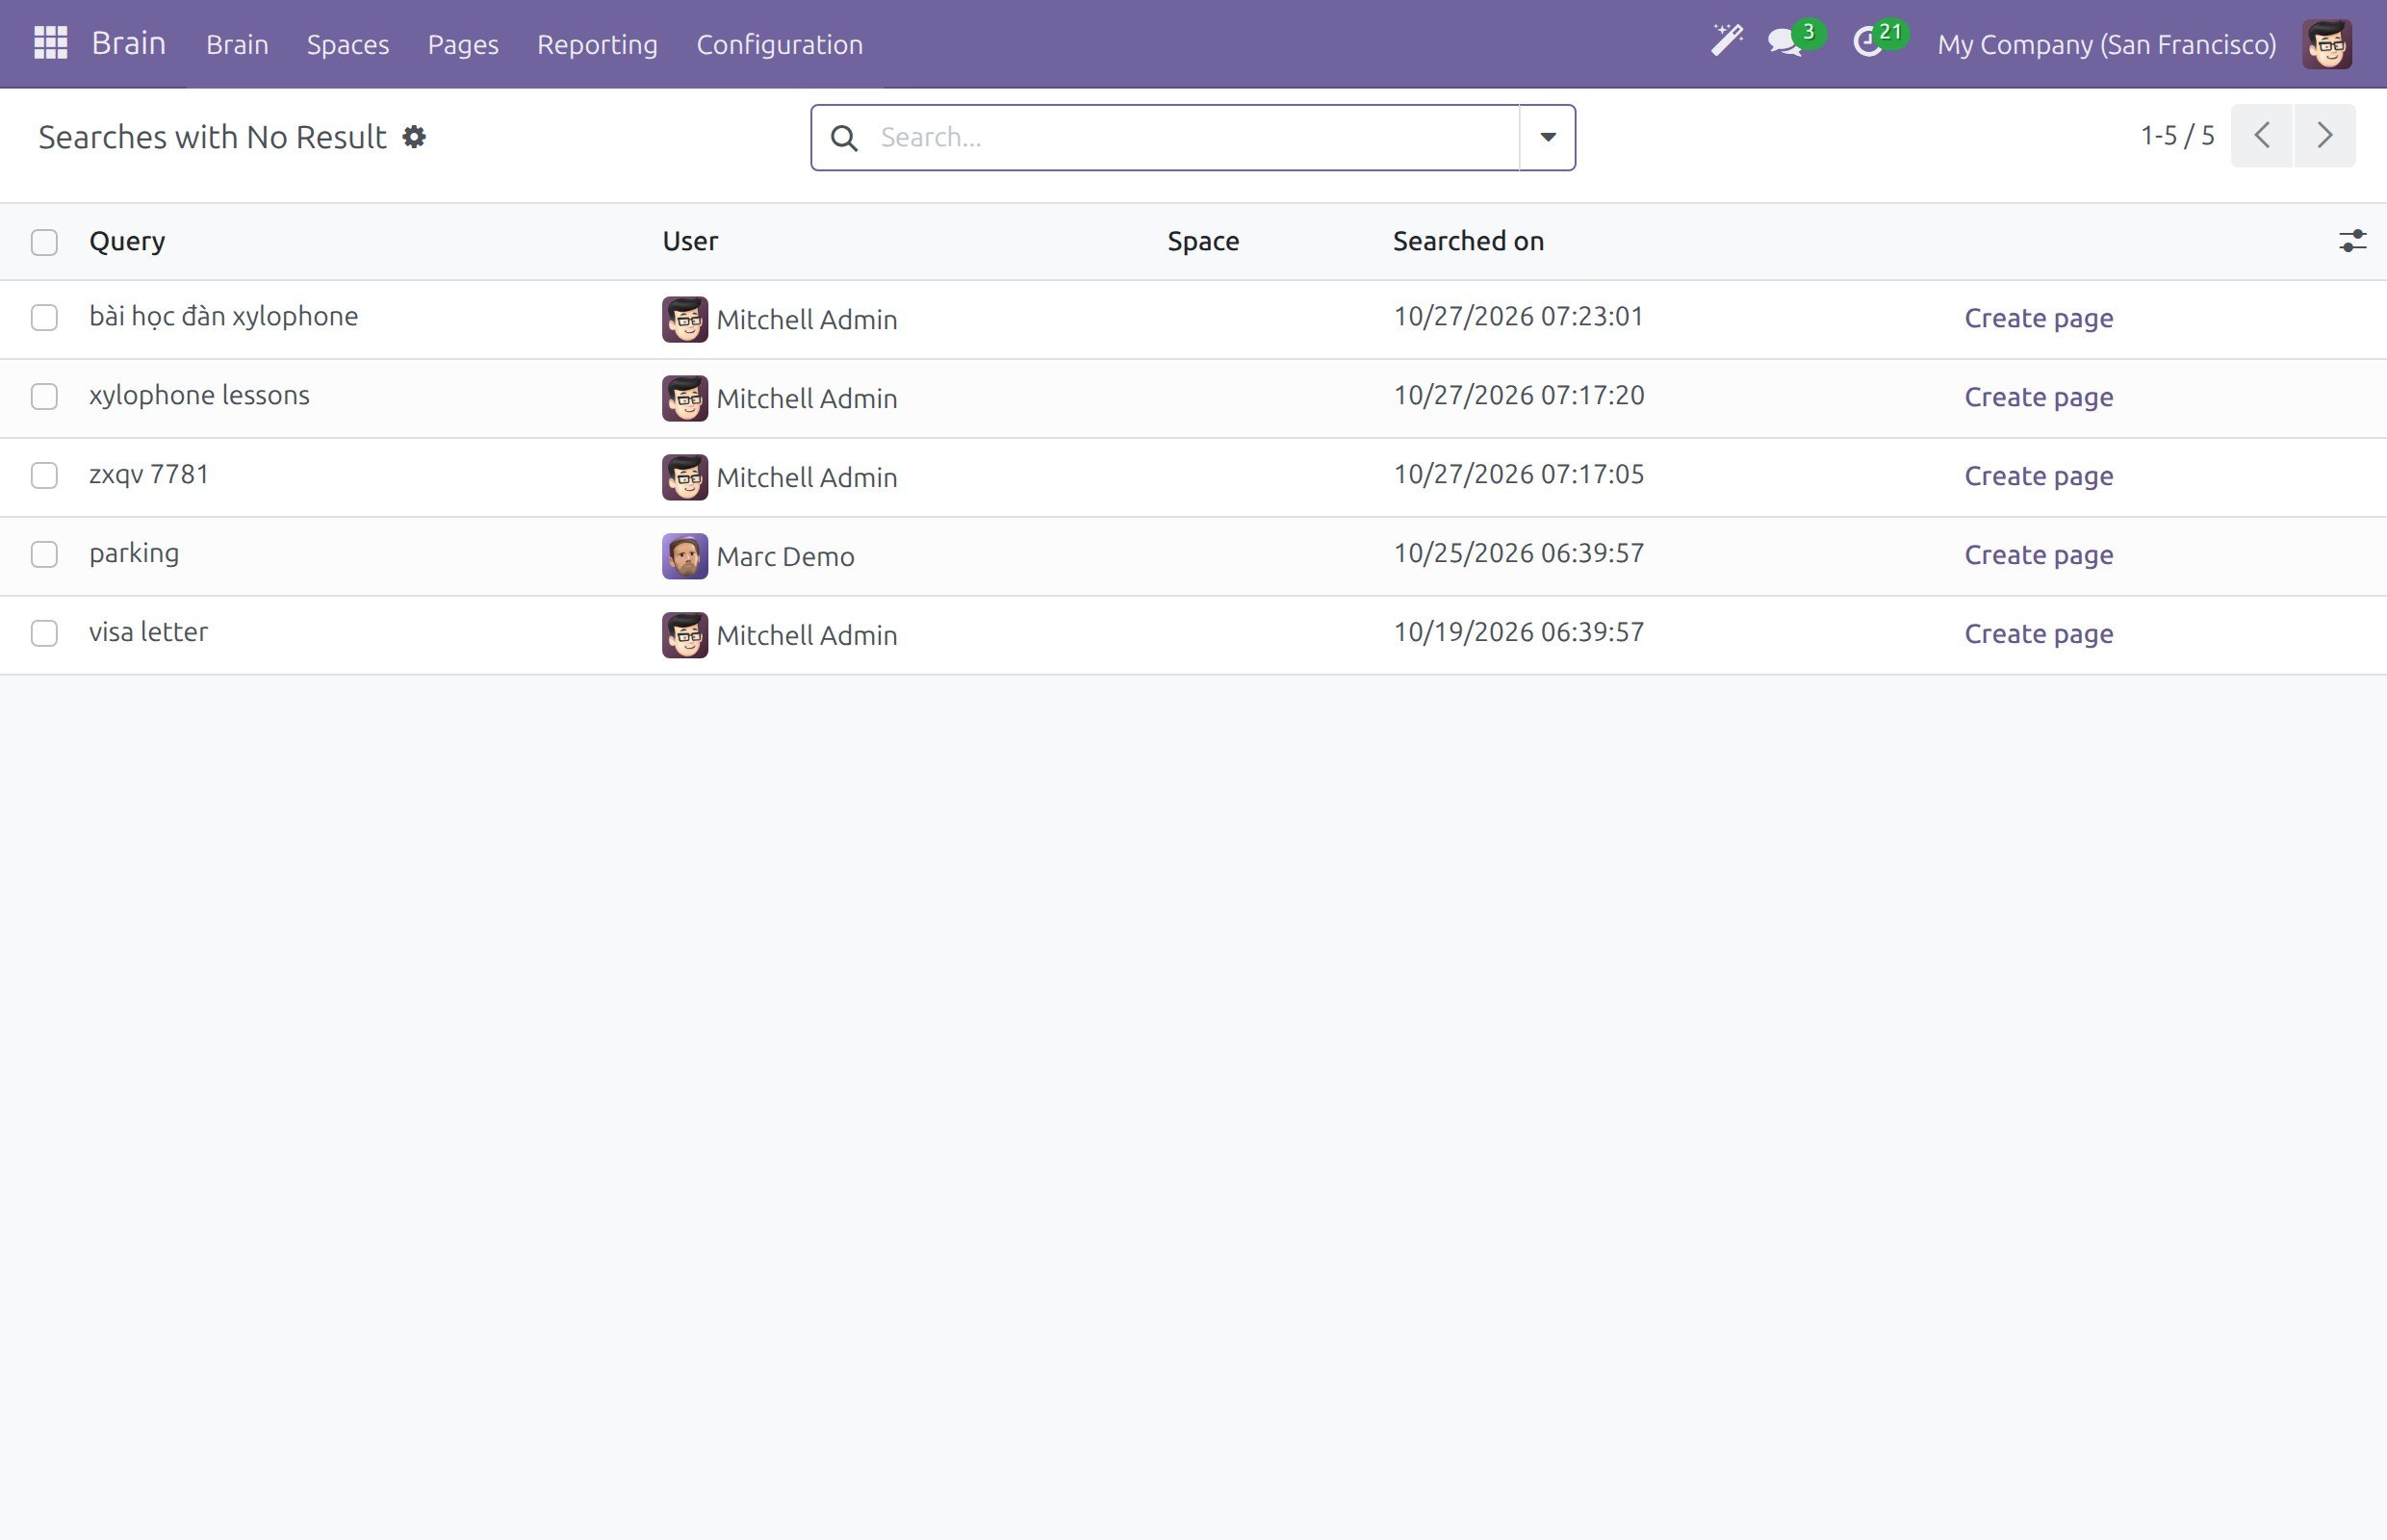Click Create page for zxqv 7781
Image resolution: width=2387 pixels, height=1540 pixels.
click(2038, 476)
